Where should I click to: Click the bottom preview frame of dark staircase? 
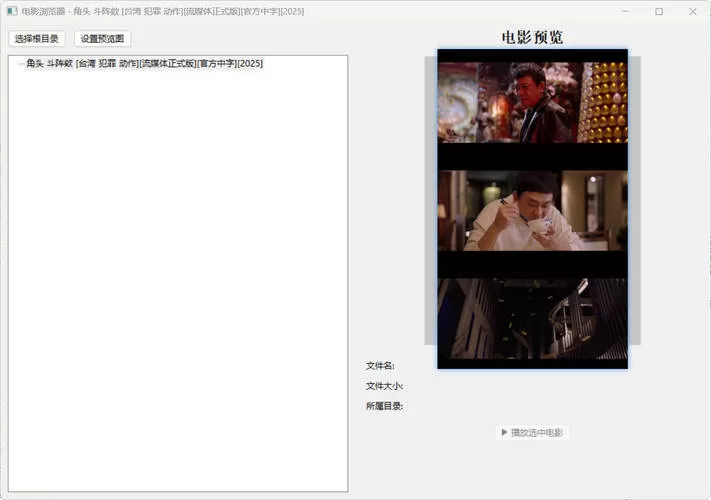532,318
